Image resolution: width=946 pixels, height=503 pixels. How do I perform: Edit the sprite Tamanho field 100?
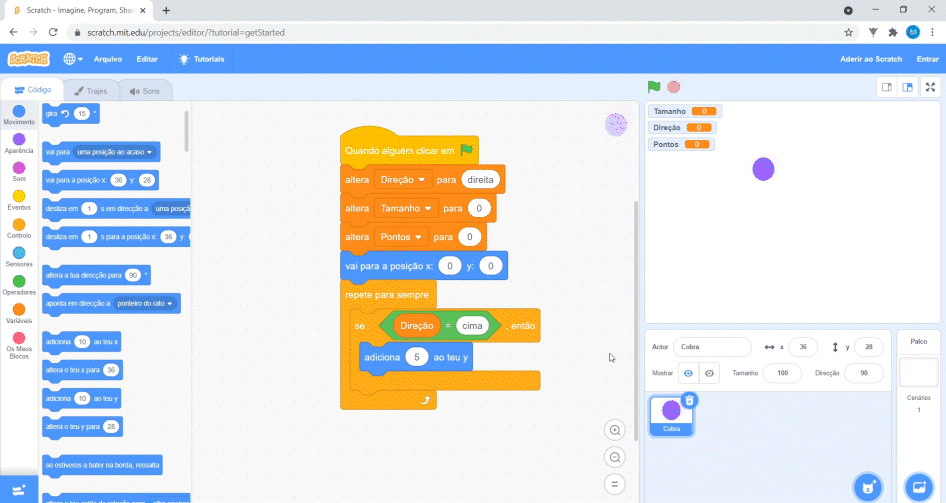782,373
